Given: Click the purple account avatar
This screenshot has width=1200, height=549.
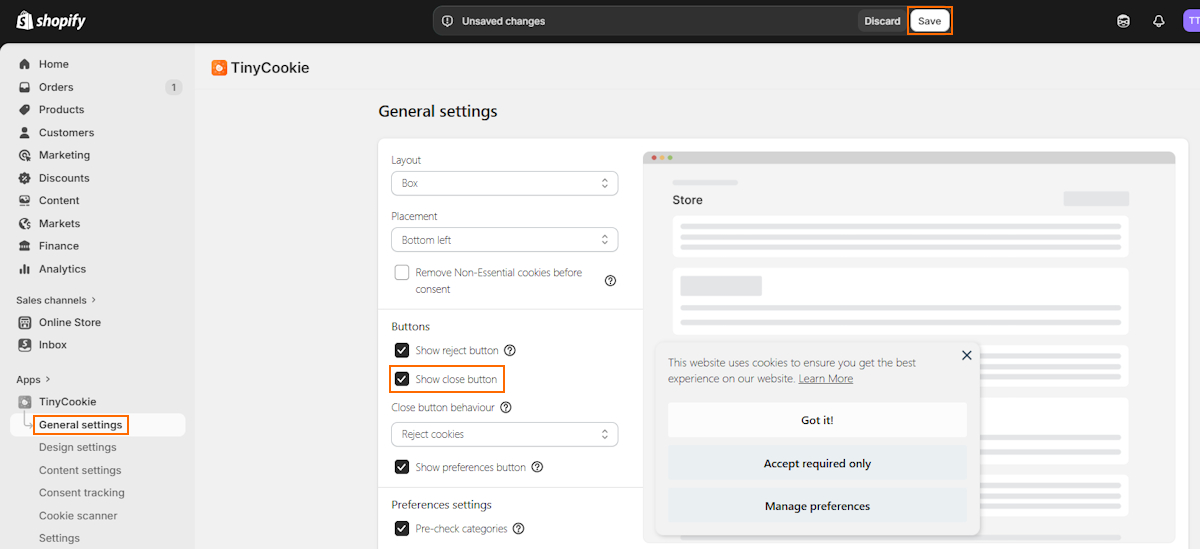Looking at the screenshot, I should click(1191, 21).
